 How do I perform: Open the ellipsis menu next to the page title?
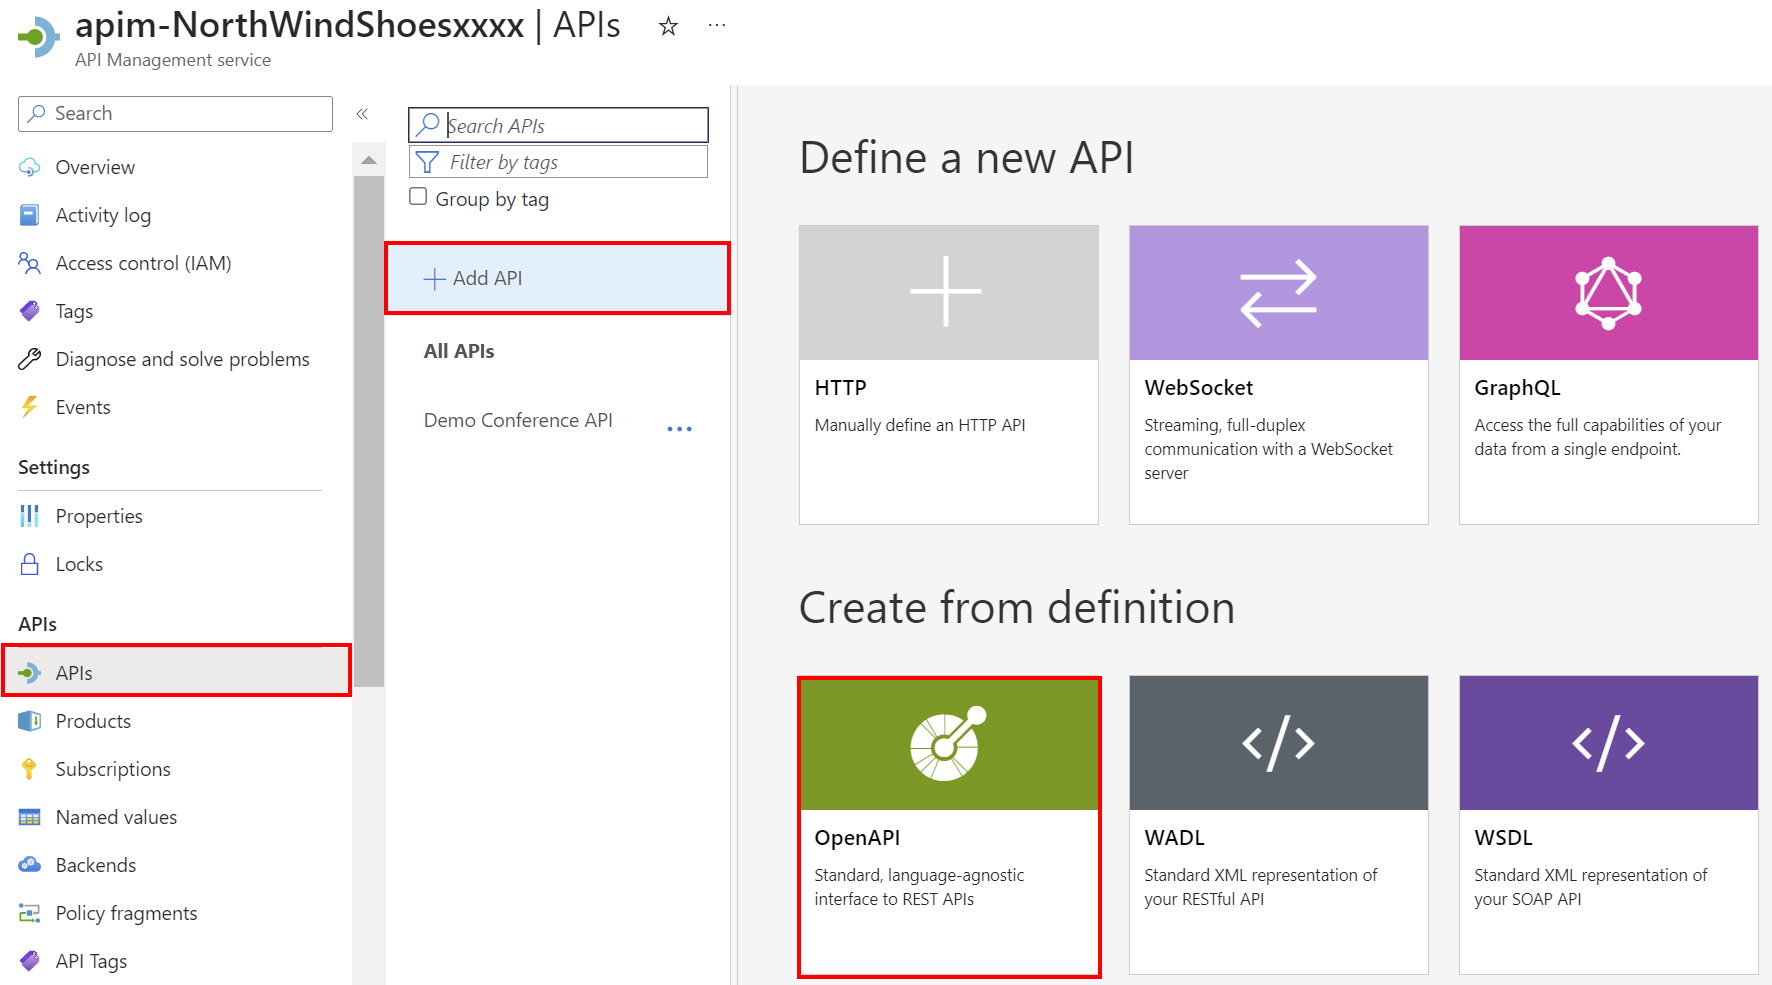[x=716, y=24]
